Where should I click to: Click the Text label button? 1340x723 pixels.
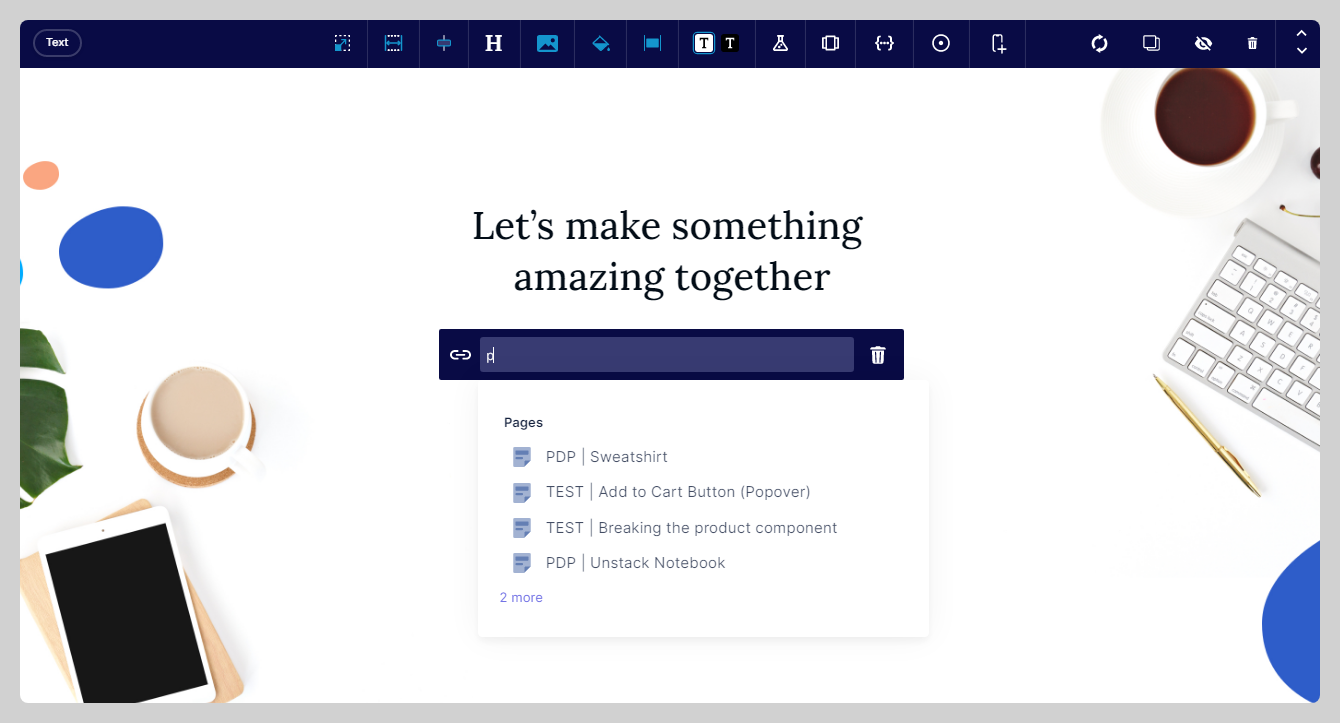click(x=57, y=43)
